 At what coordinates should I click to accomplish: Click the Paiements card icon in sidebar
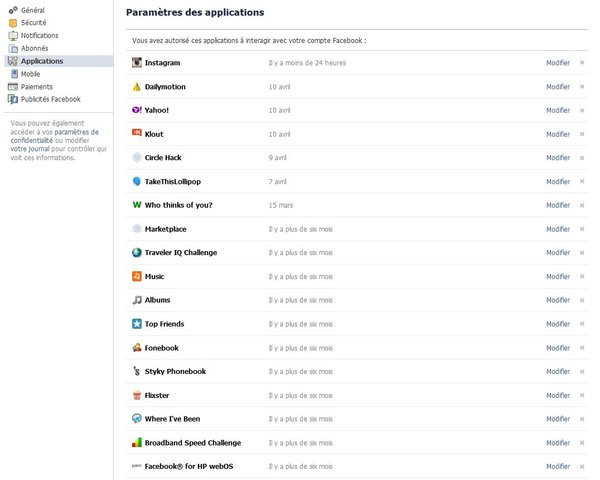tap(13, 87)
